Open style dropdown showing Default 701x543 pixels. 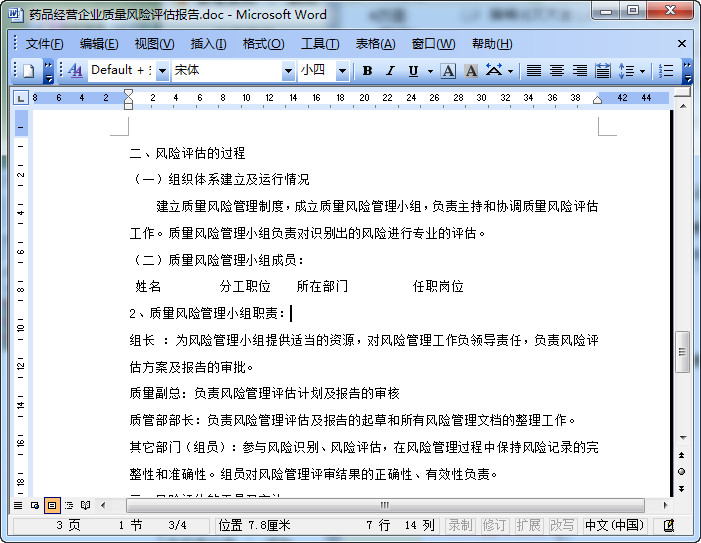pos(163,71)
